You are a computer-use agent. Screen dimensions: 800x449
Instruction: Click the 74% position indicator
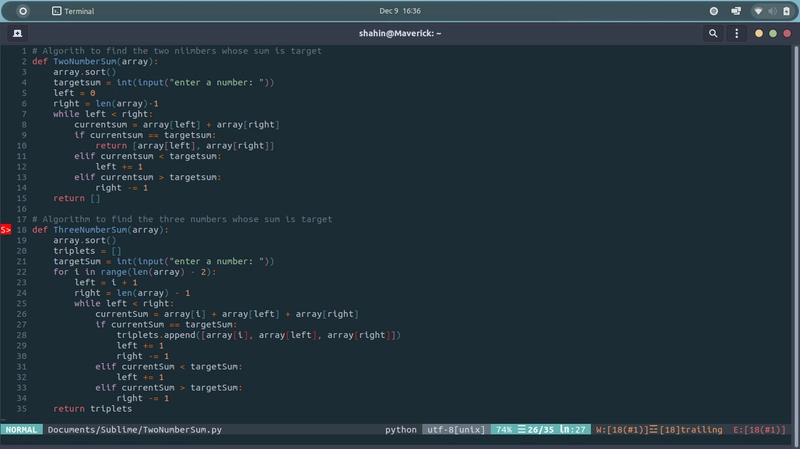(x=503, y=429)
